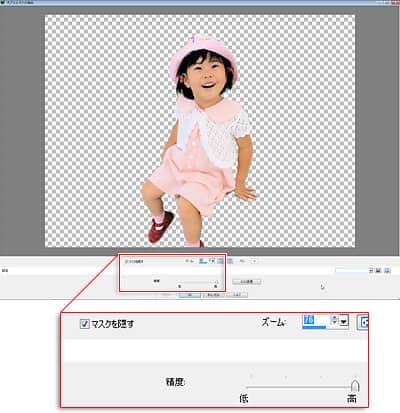Click the view icon just outside the red box
The image size is (400, 413).
pyautogui.click(x=230, y=261)
